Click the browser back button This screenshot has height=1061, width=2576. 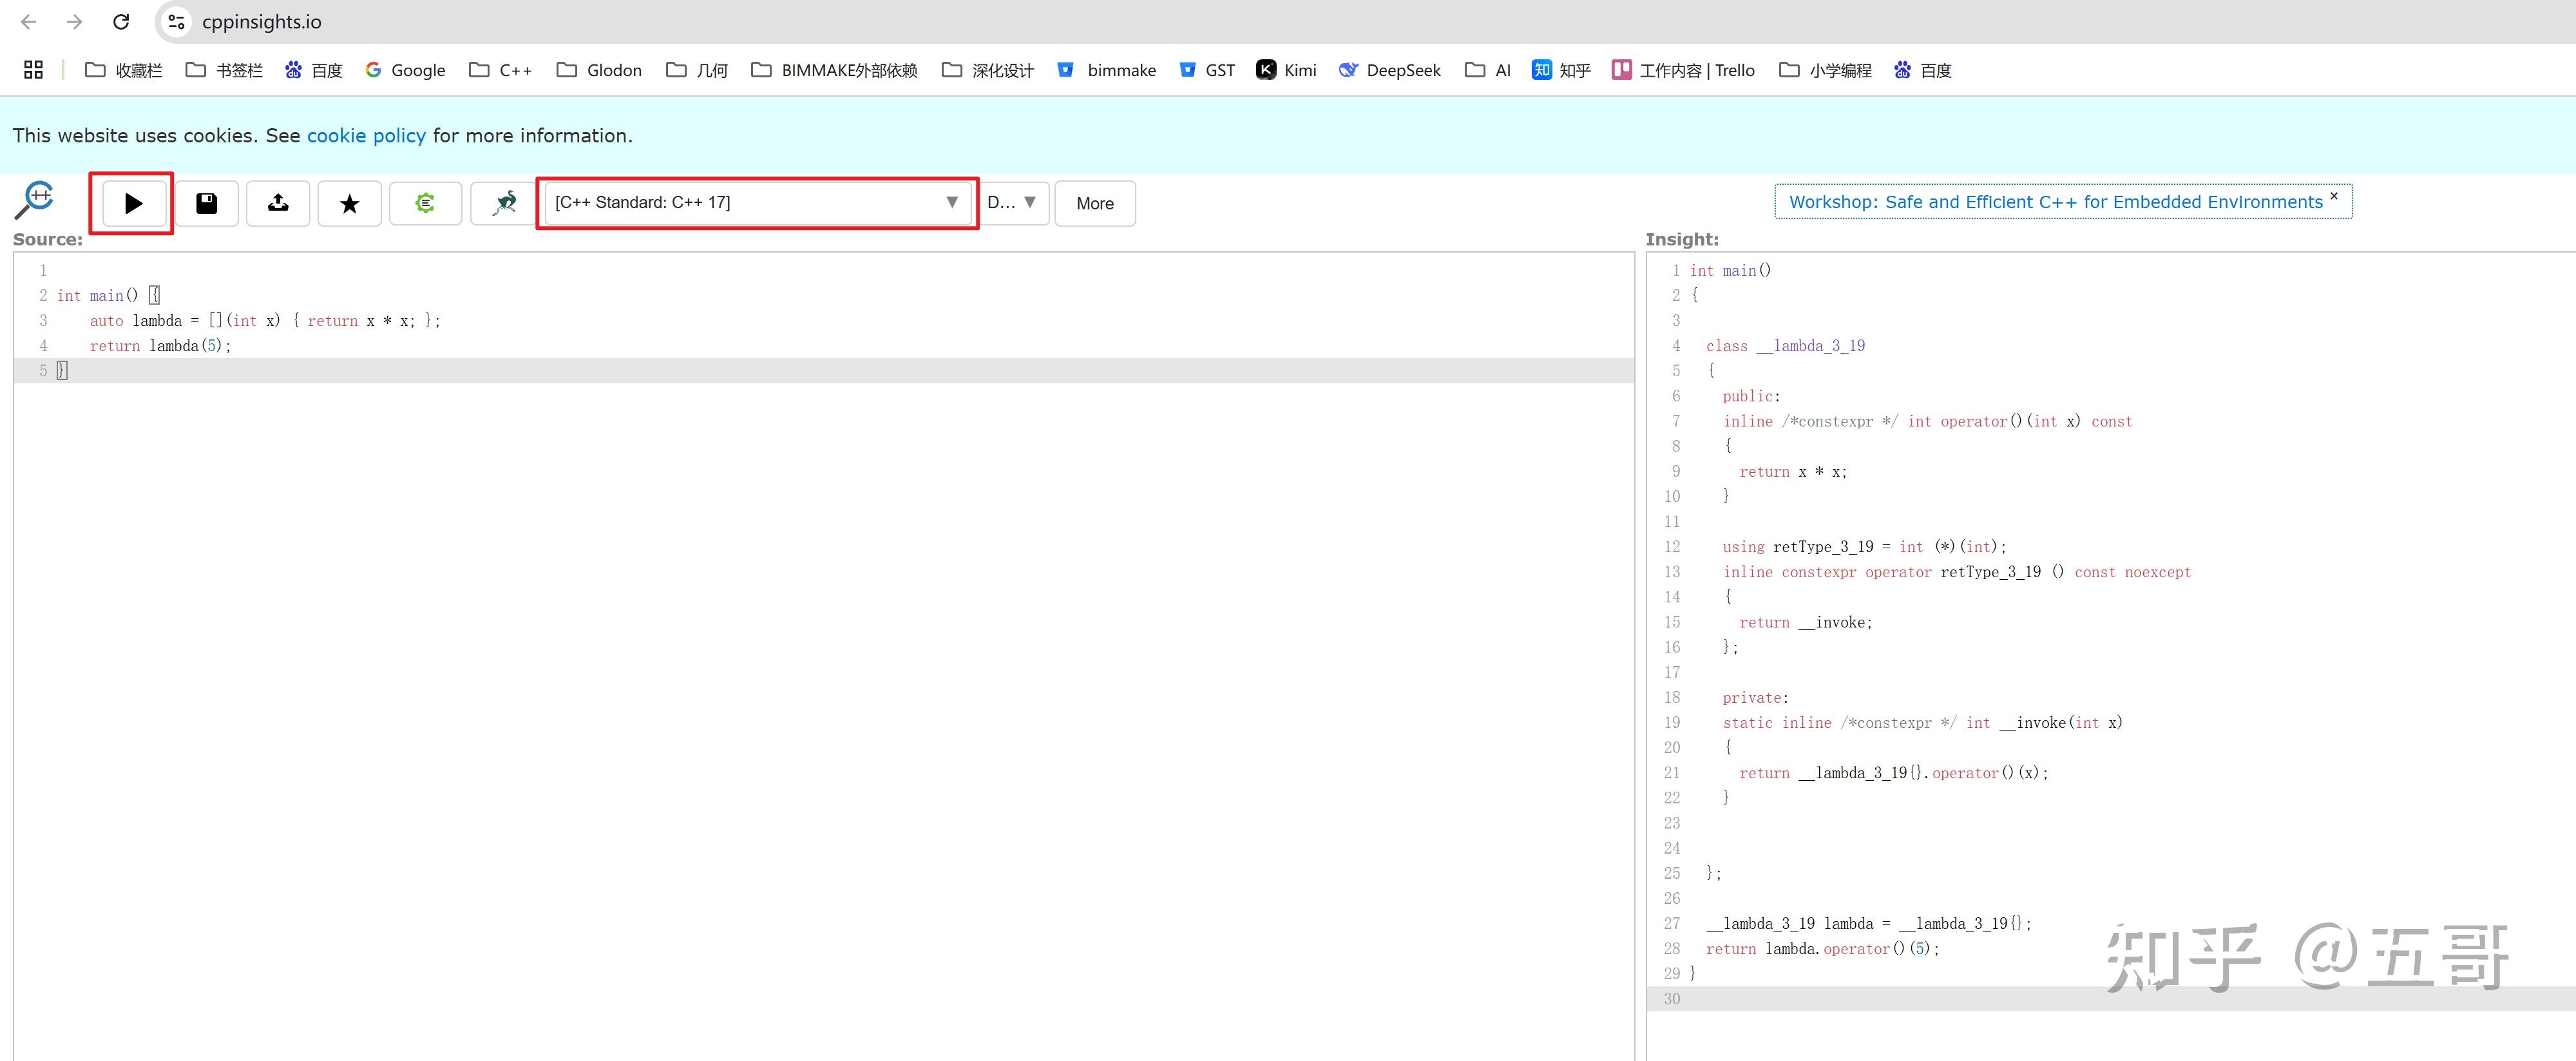pyautogui.click(x=27, y=21)
